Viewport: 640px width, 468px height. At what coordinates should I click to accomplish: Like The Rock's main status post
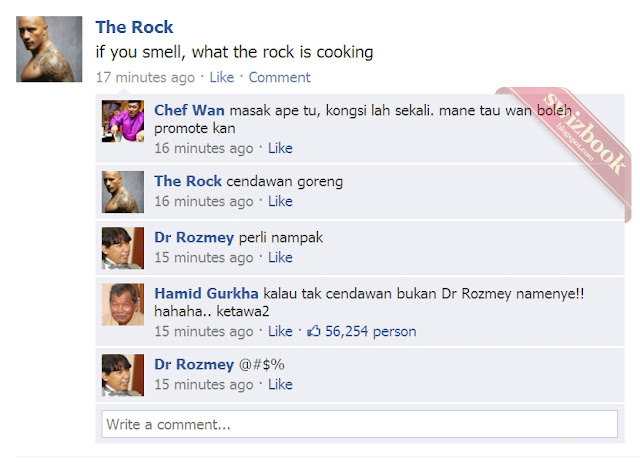point(222,77)
